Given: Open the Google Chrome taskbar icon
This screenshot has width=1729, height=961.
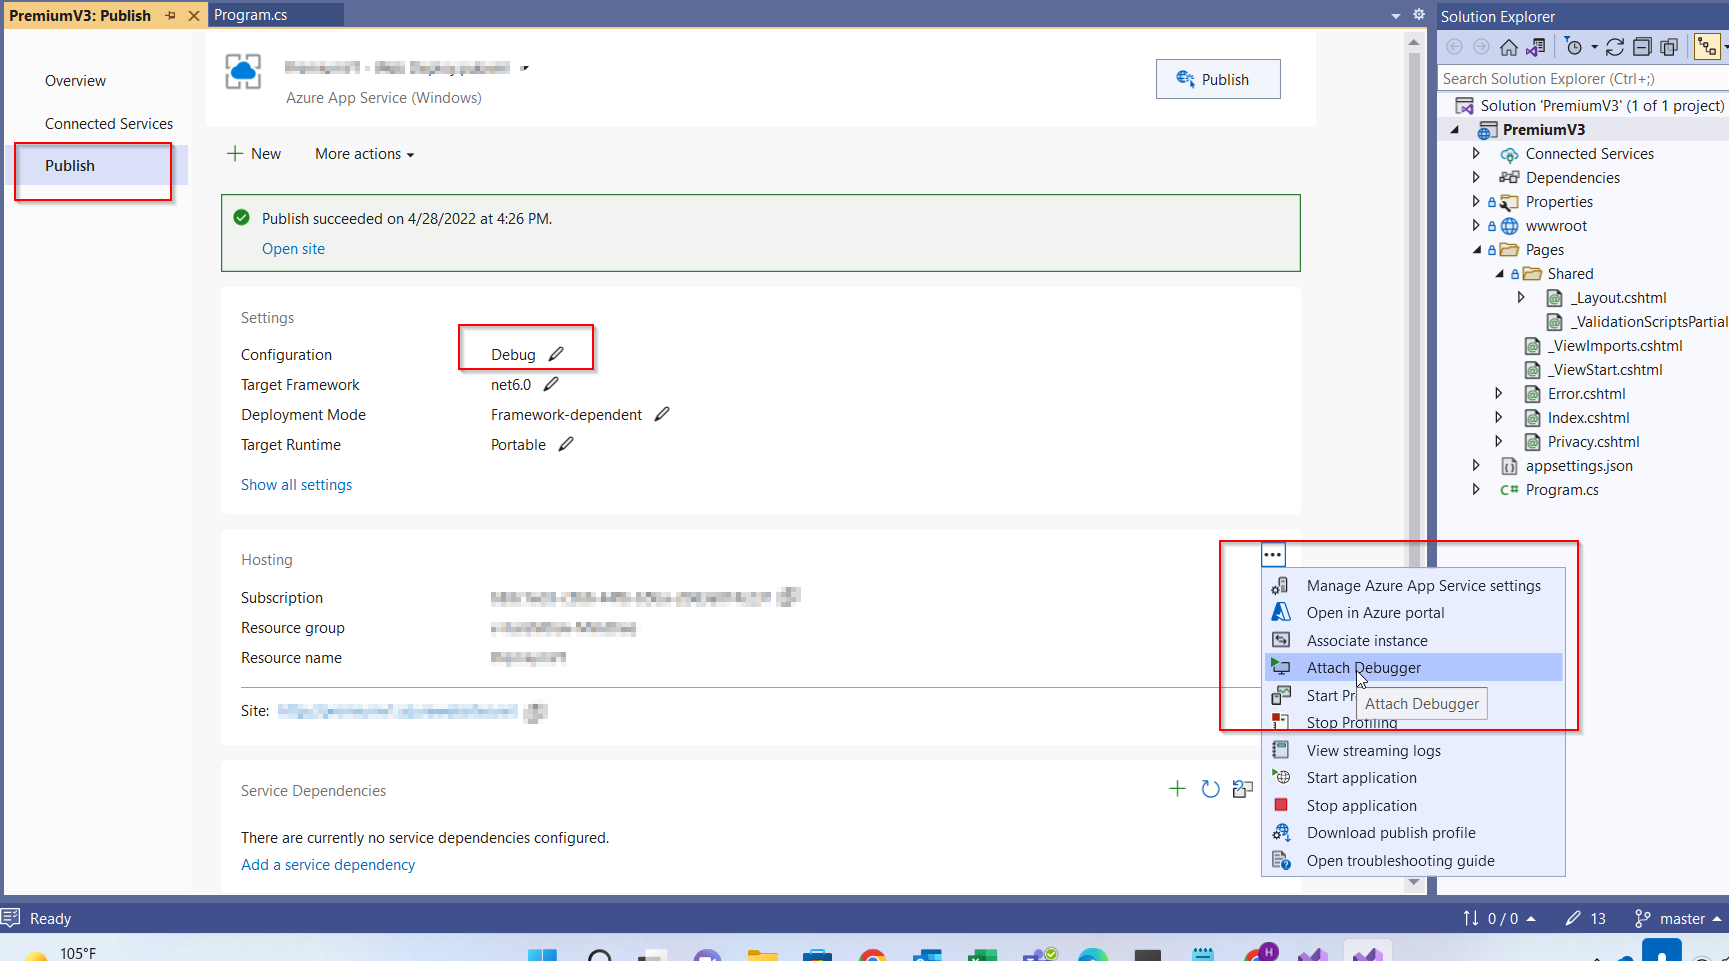Looking at the screenshot, I should click(x=873, y=955).
